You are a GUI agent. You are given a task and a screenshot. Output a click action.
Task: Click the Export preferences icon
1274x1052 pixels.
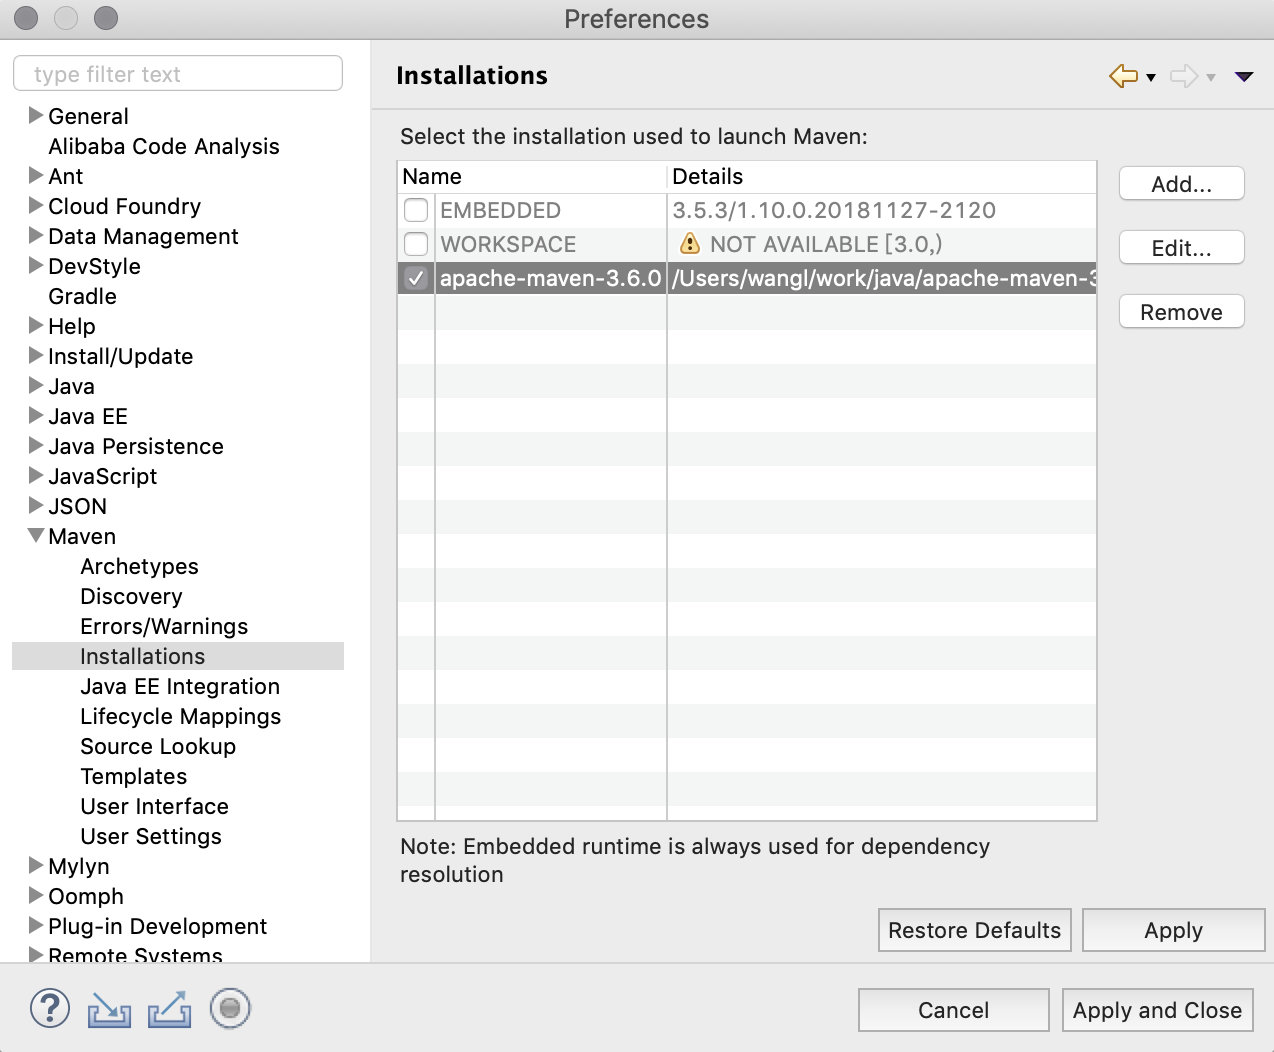[169, 1010]
